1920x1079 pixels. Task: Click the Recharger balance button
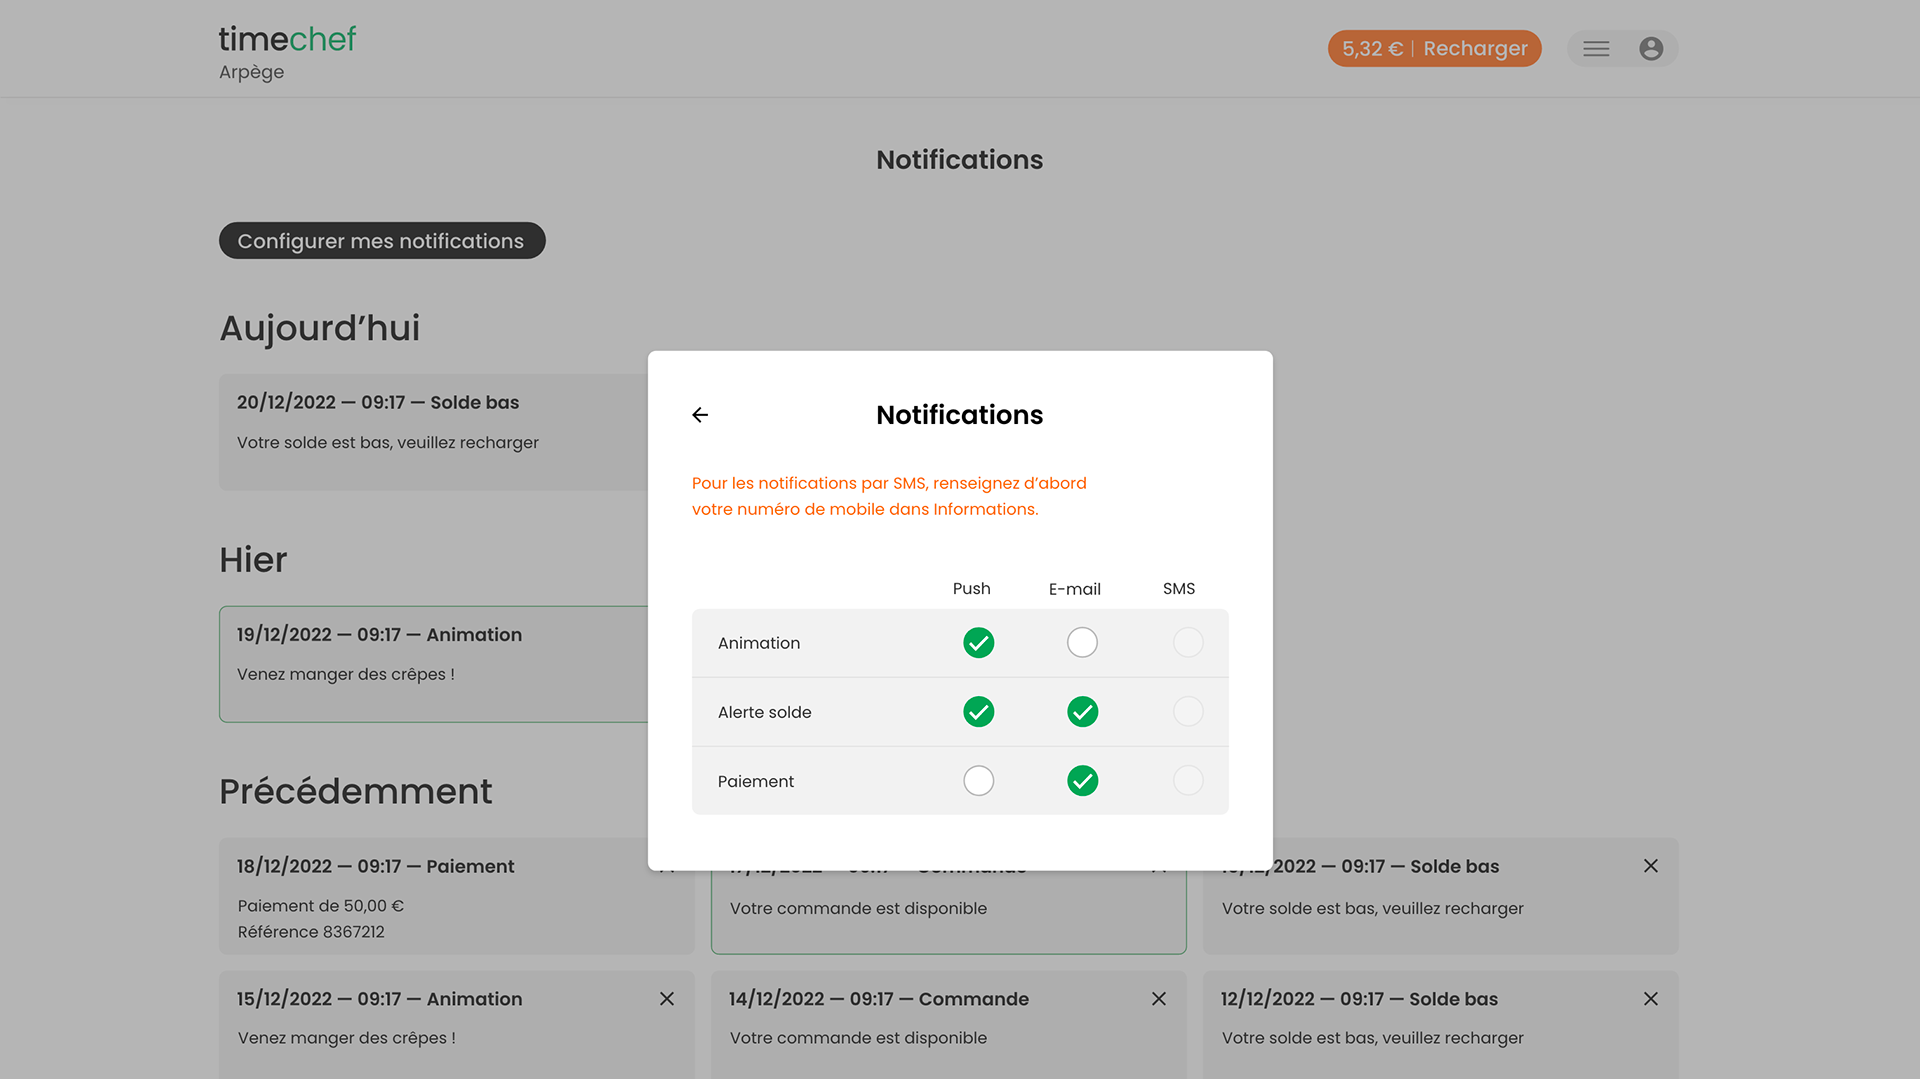click(1434, 49)
